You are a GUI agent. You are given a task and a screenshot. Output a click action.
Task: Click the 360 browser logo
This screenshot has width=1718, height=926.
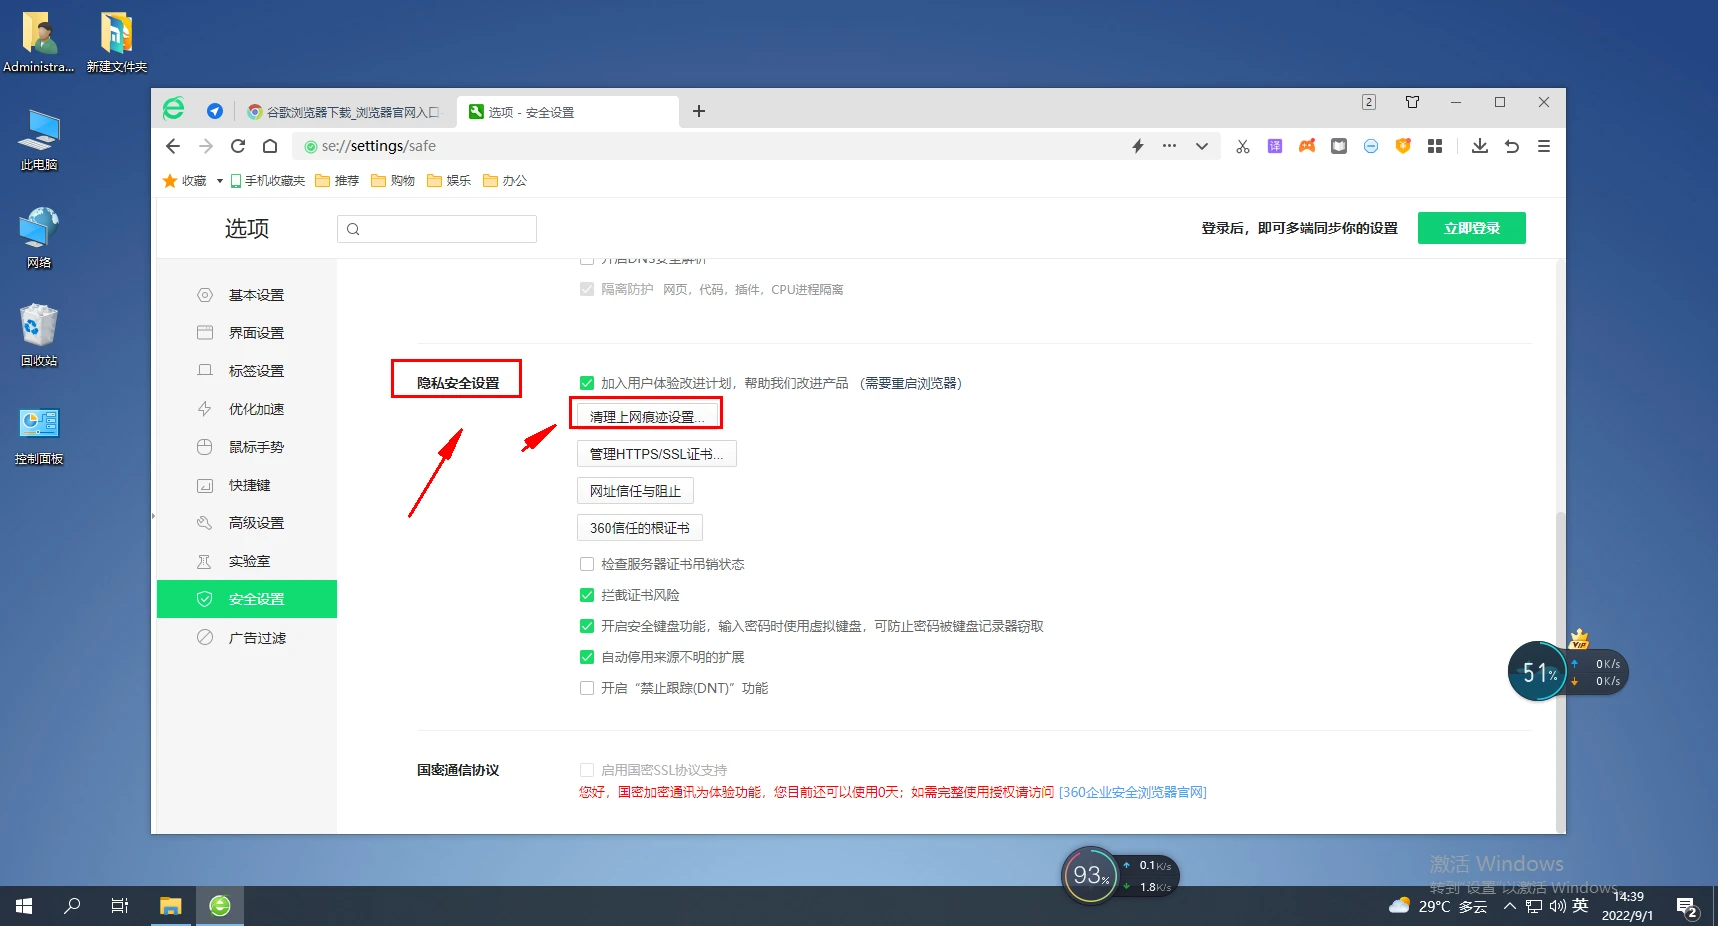click(174, 109)
